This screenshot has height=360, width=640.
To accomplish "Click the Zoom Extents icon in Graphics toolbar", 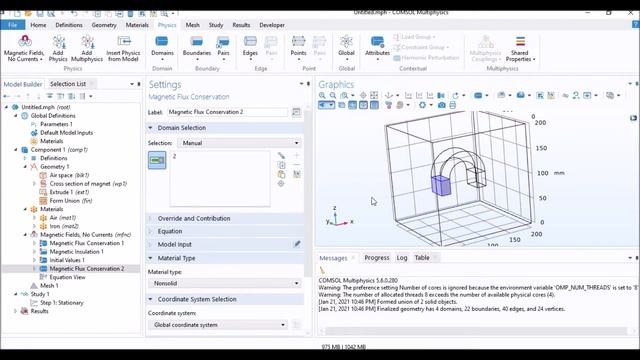I will click(374, 95).
